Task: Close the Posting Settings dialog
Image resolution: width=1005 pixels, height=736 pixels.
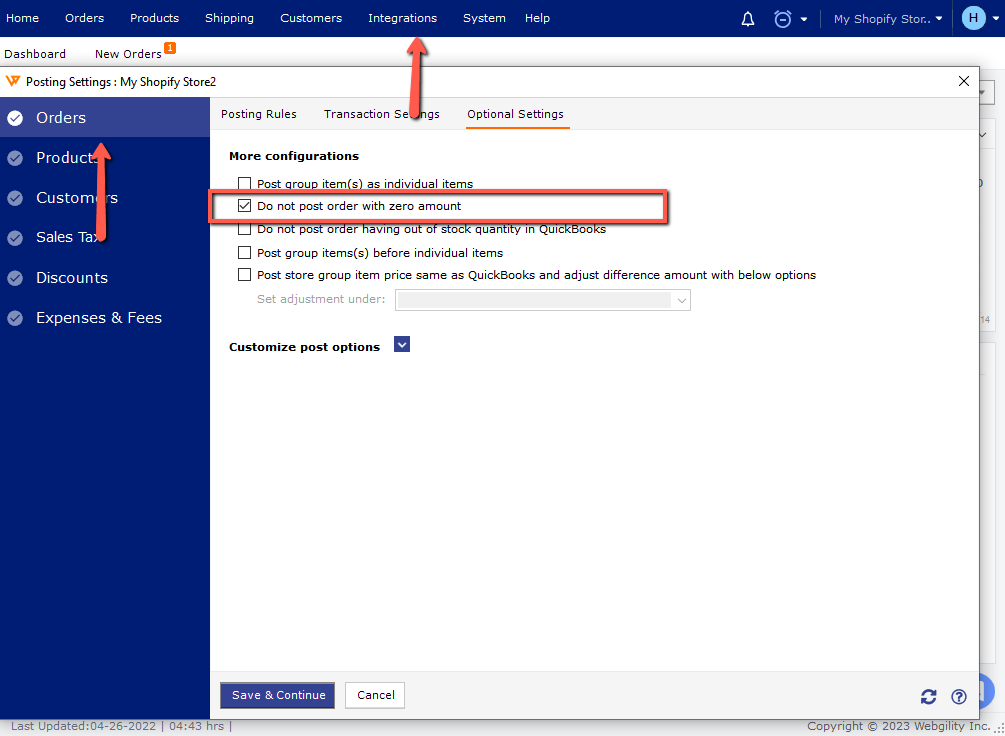Action: [x=963, y=81]
